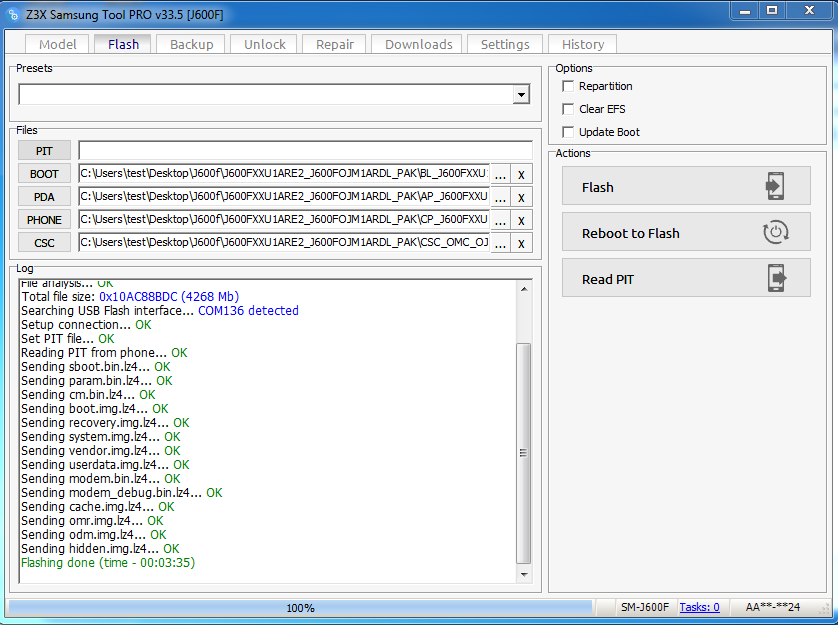This screenshot has width=838, height=625.
Task: Switch to the Downloads tab
Action: [418, 44]
